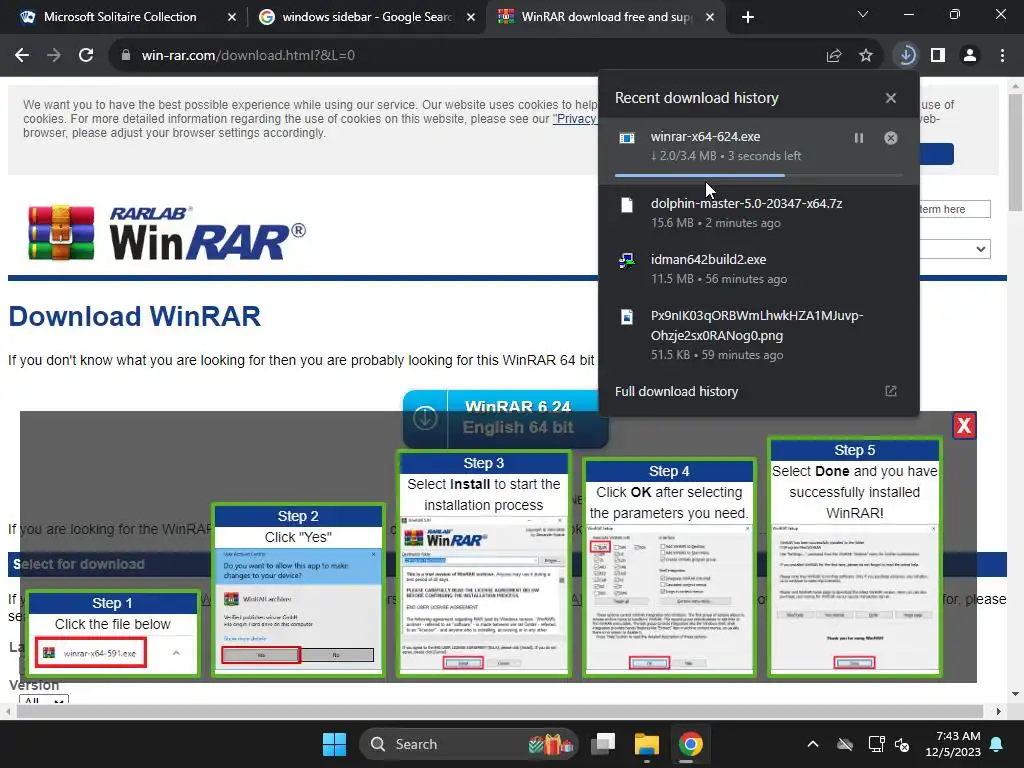The image size is (1024, 768).
Task: Close the windows sidebar Google Search tab
Action: [471, 17]
